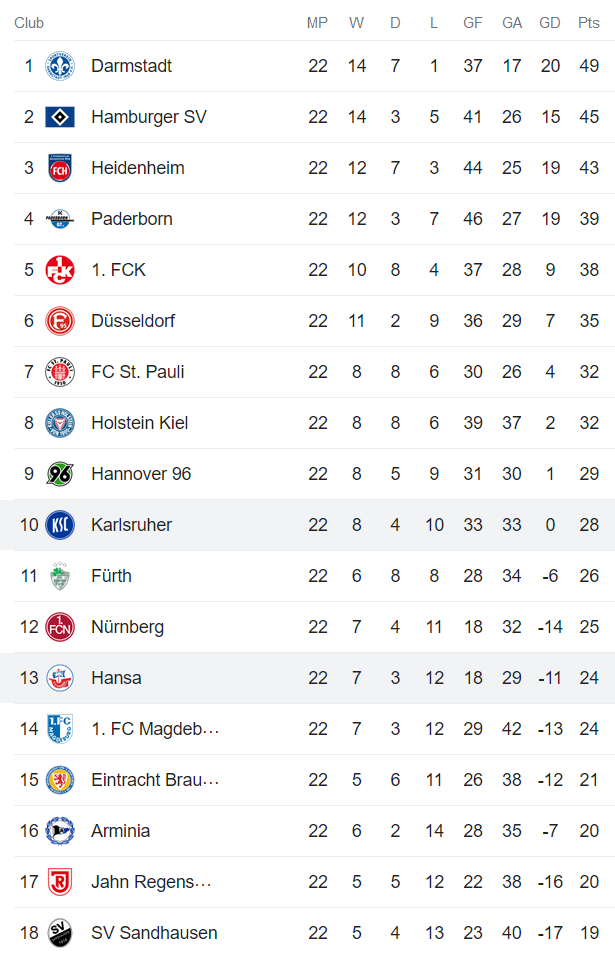615x963 pixels.
Task: Click the Hansa team name
Action: tap(116, 677)
